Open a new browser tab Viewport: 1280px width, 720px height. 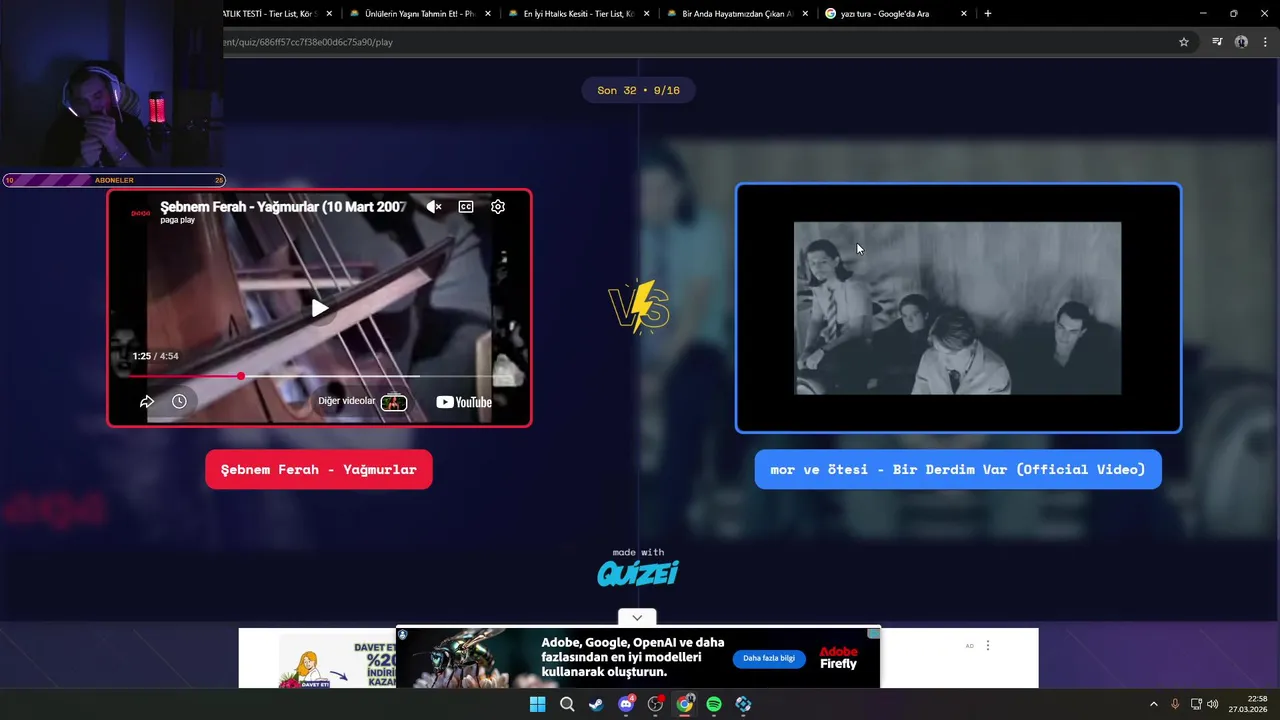[x=988, y=14]
